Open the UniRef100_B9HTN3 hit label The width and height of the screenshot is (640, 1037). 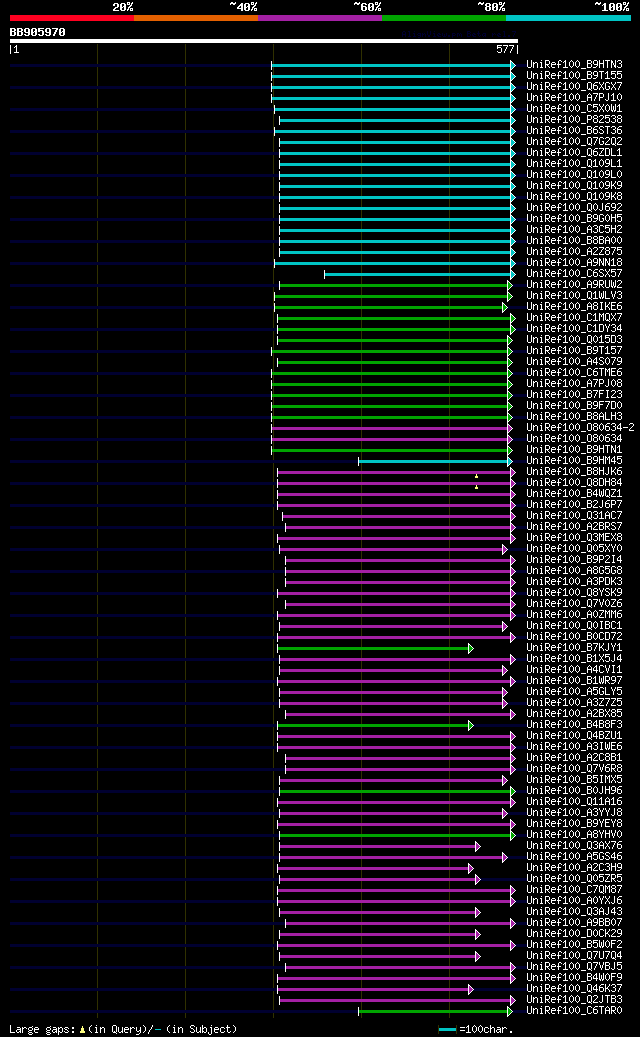(574, 65)
